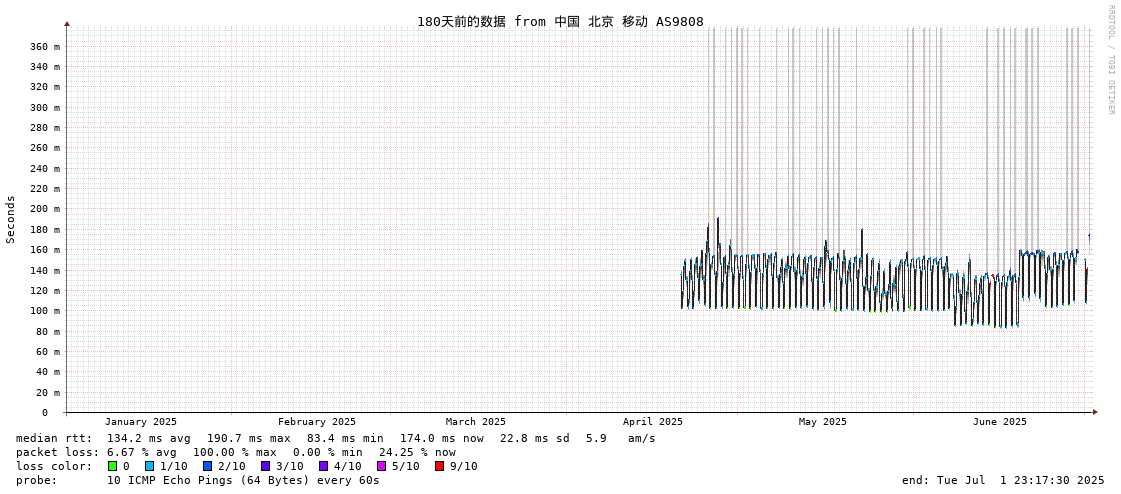Click the '360 m' y-axis tick label
Image resolution: width=1121 pixels, height=494 pixels.
pos(45,46)
